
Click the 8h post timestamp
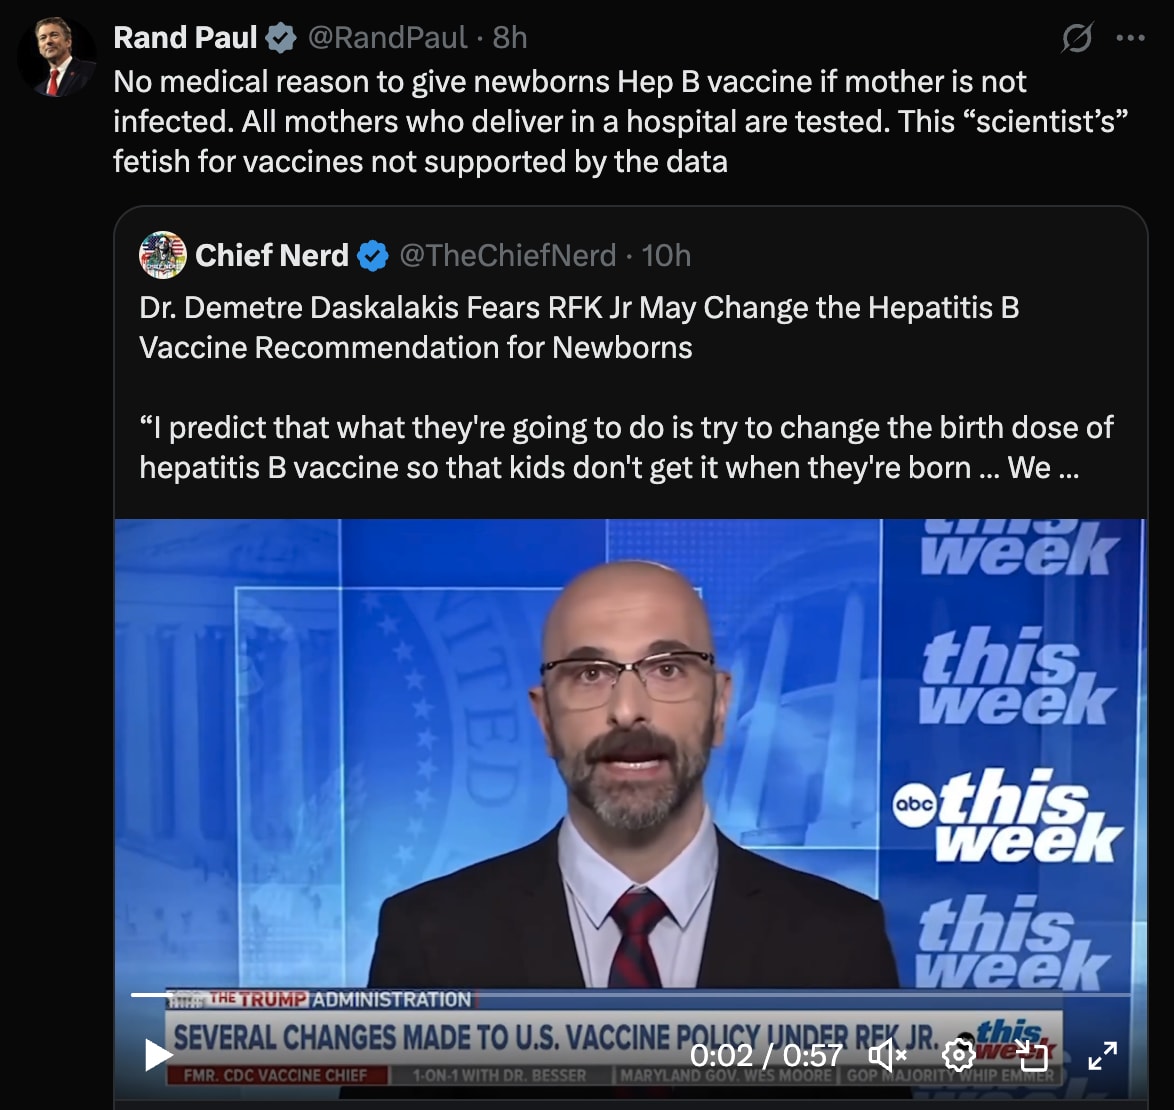(510, 37)
